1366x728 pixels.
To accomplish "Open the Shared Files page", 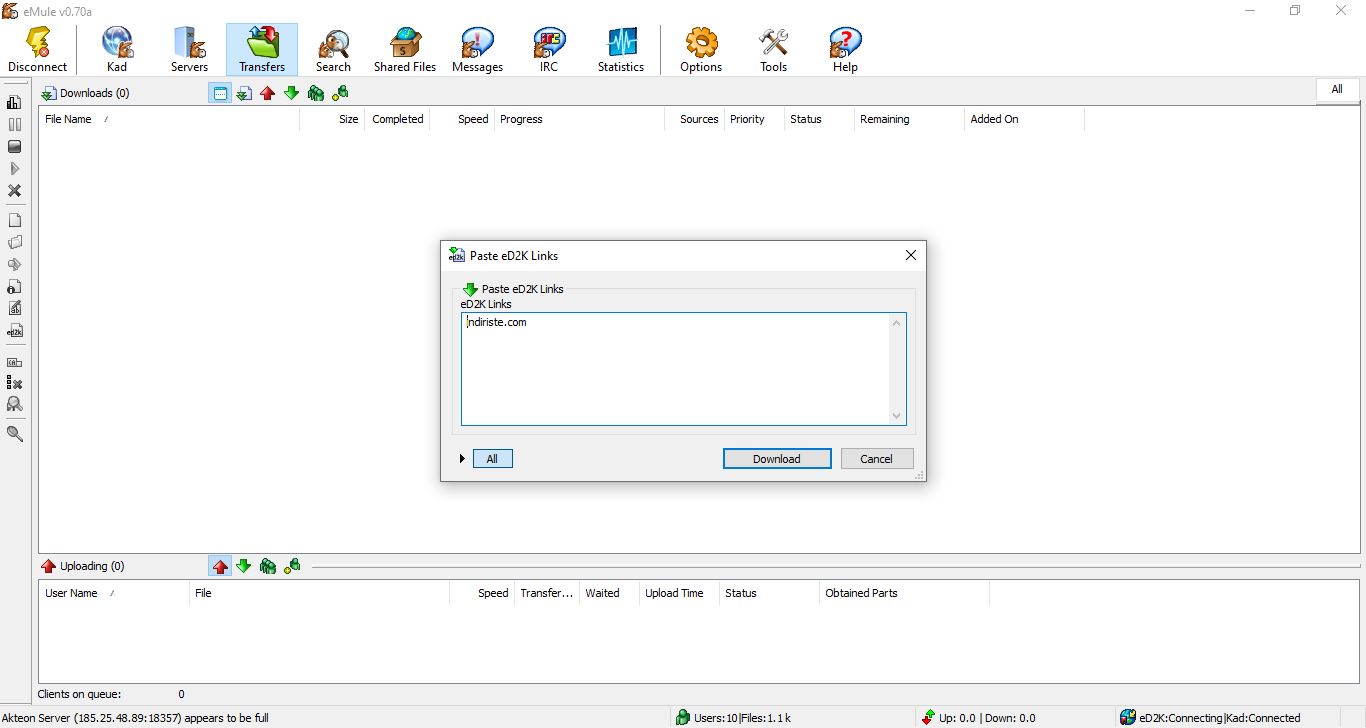I will pos(405,50).
